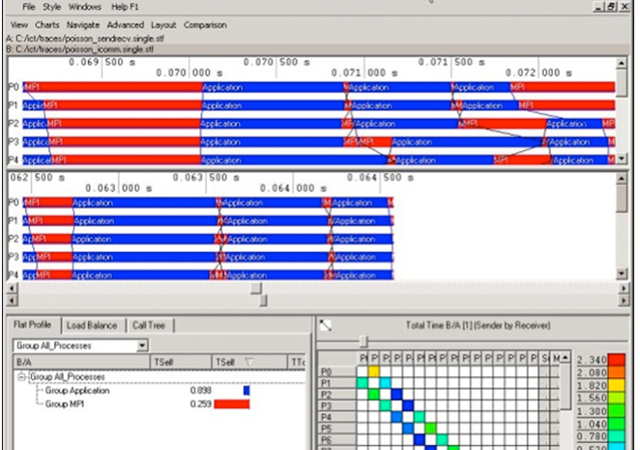The image size is (640, 450).
Task: Click the B/A column header
Action: pyautogui.click(x=82, y=362)
